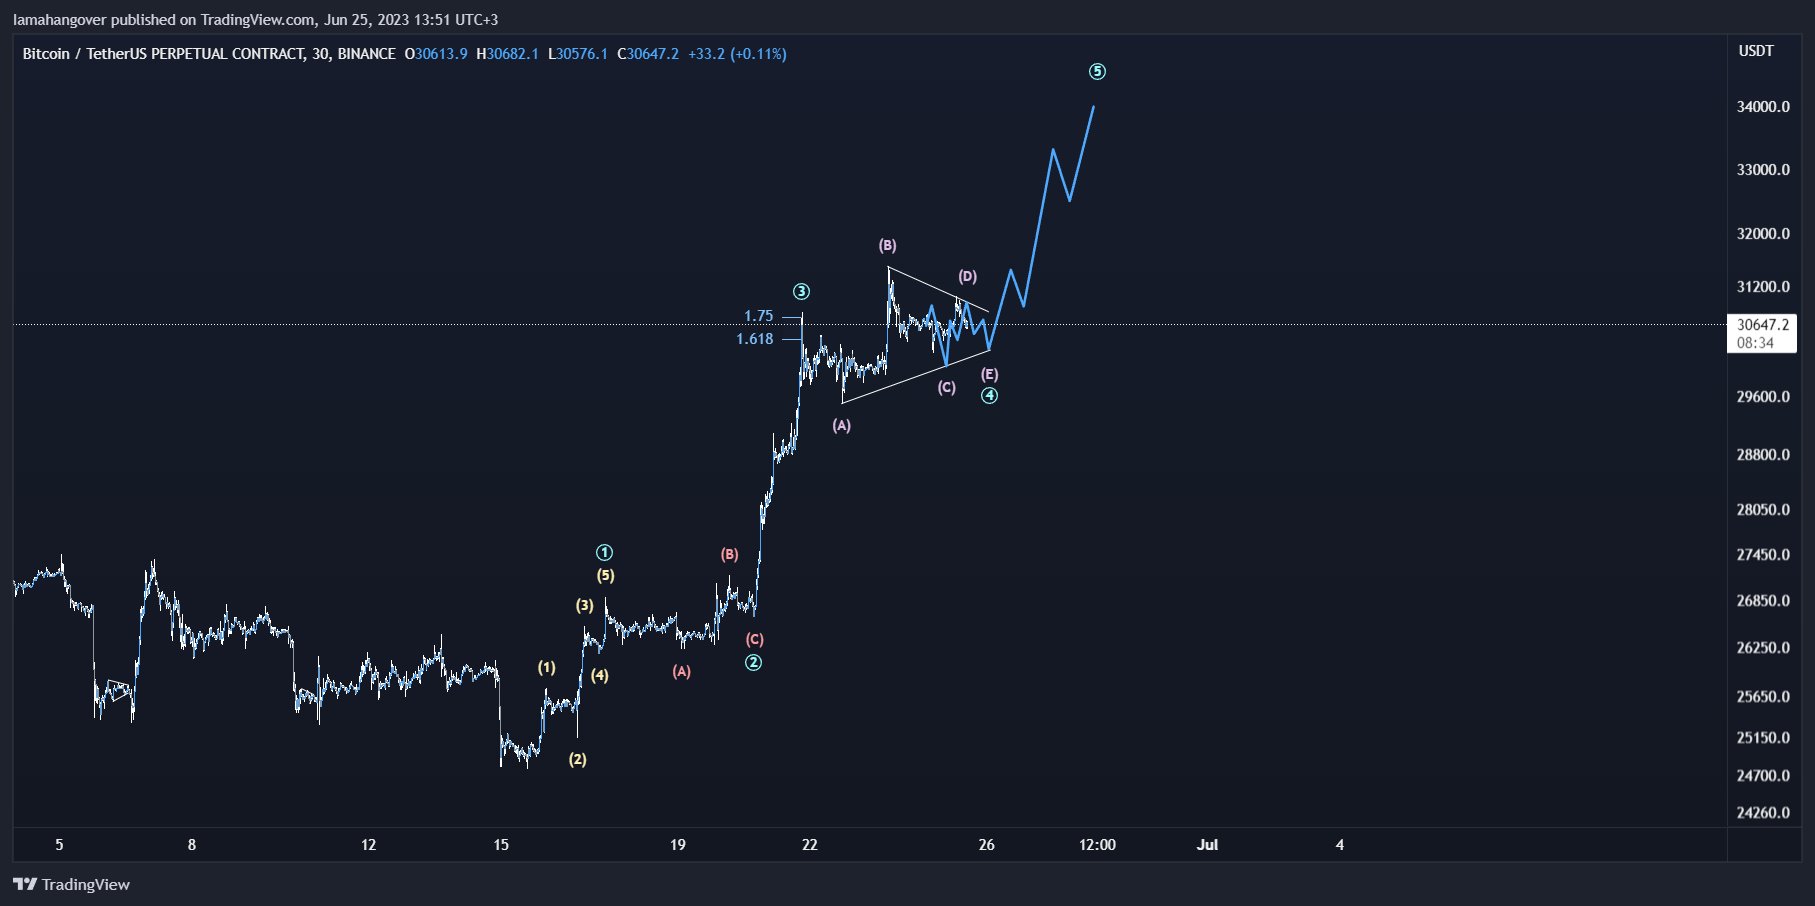Click the 27450.0 price axis label
This screenshot has height=906, width=1815.
click(1763, 555)
